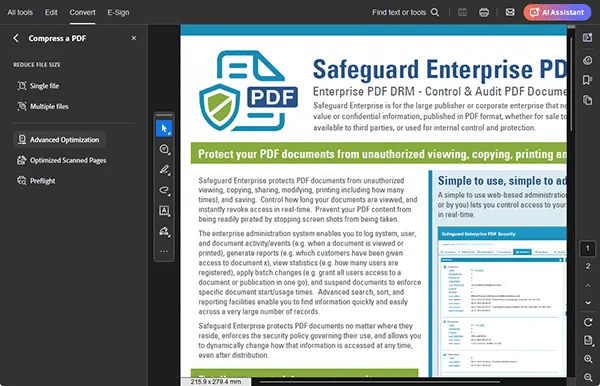The height and width of the screenshot is (386, 600).
Task: Zoom in on the document
Action: click(588, 359)
